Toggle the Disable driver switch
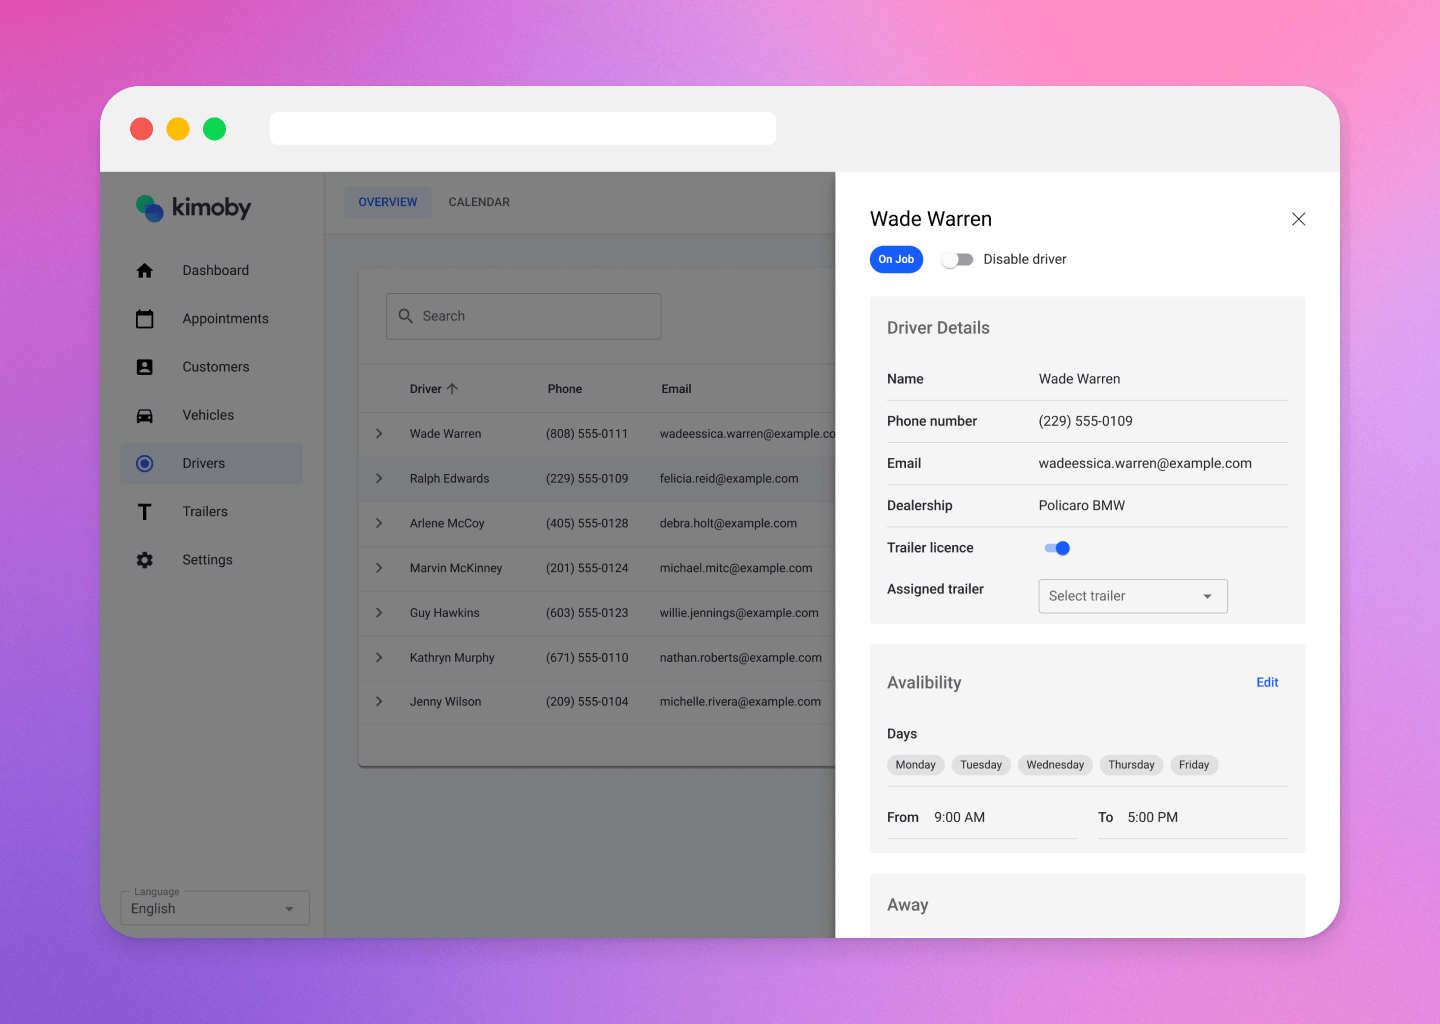This screenshot has height=1024, width=1440. tap(956, 259)
